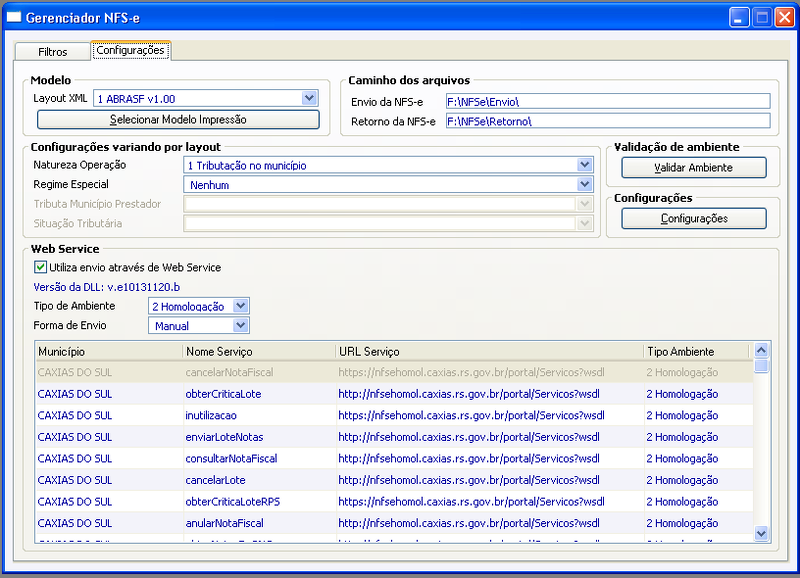The height and width of the screenshot is (578, 800).
Task: Expand the Natureza Operação dropdown
Action: 585,165
